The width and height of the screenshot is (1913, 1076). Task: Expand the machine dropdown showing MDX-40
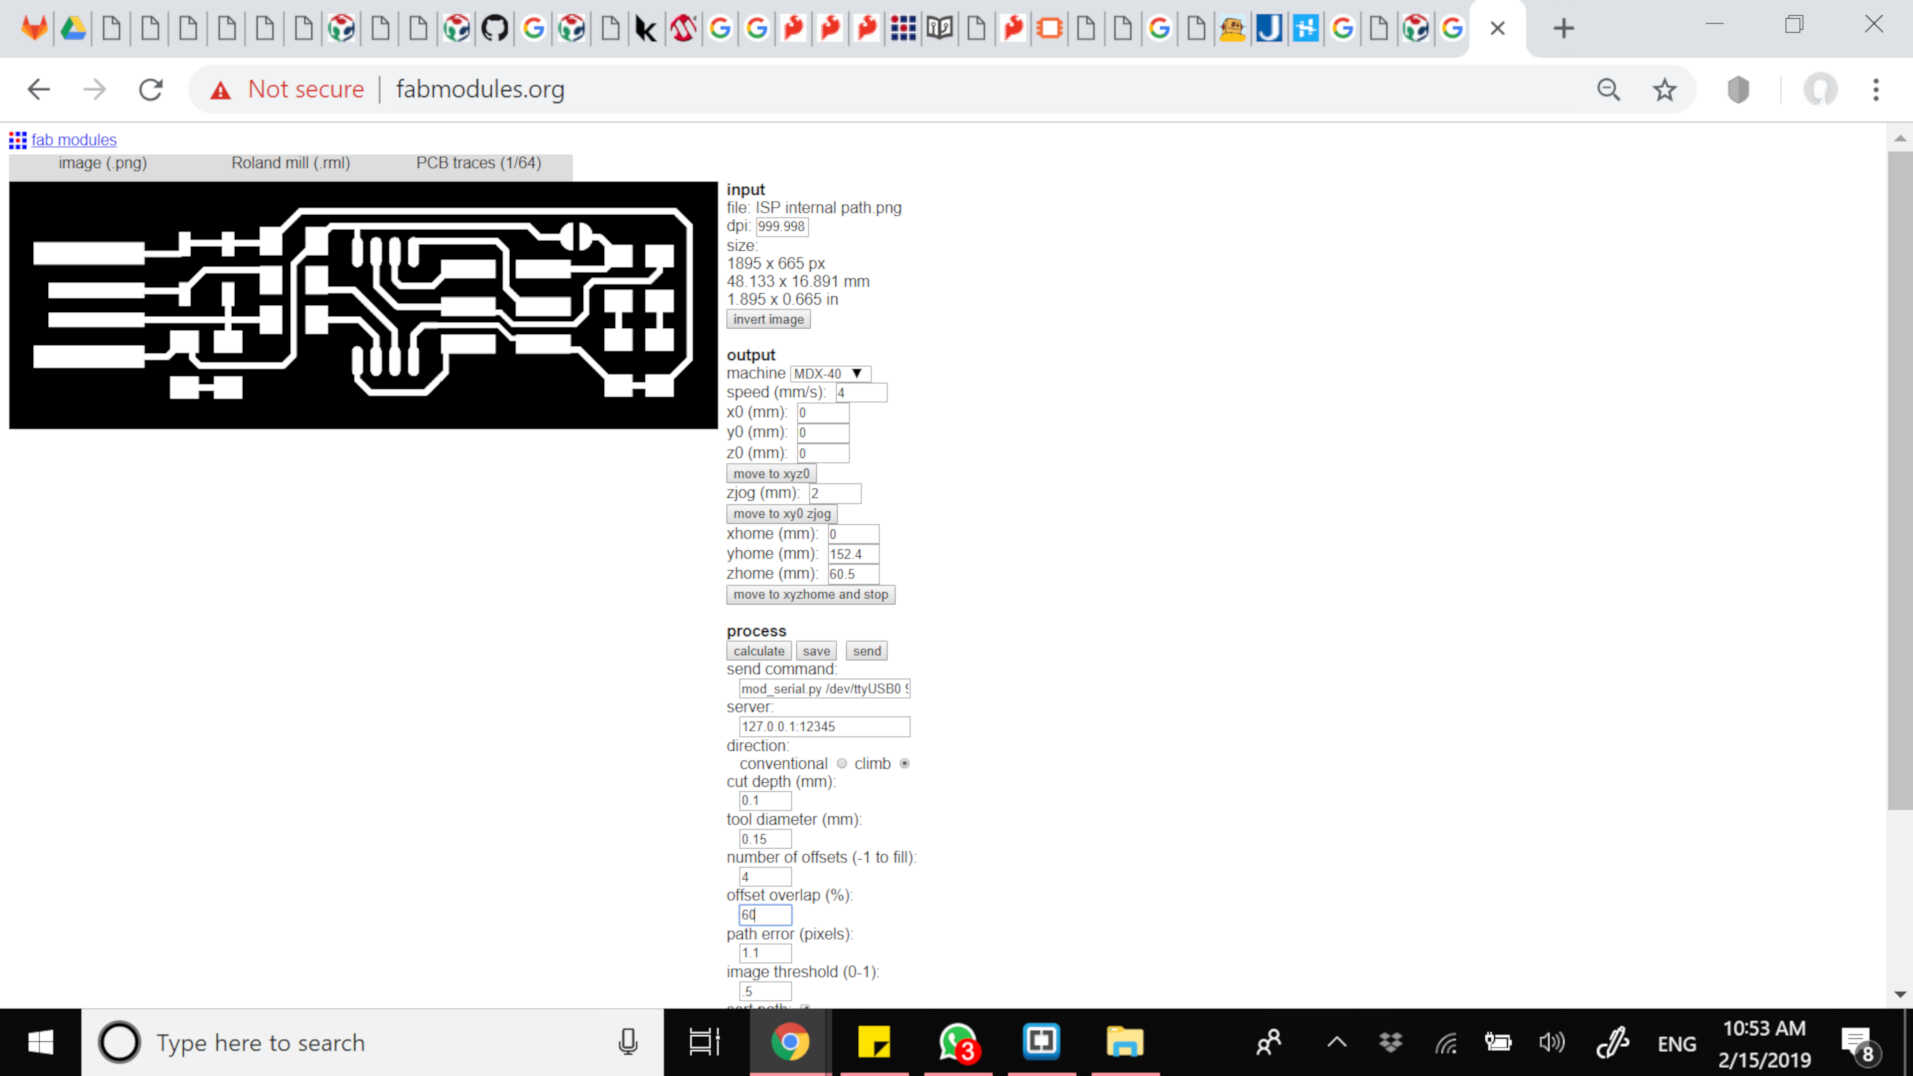tap(830, 374)
